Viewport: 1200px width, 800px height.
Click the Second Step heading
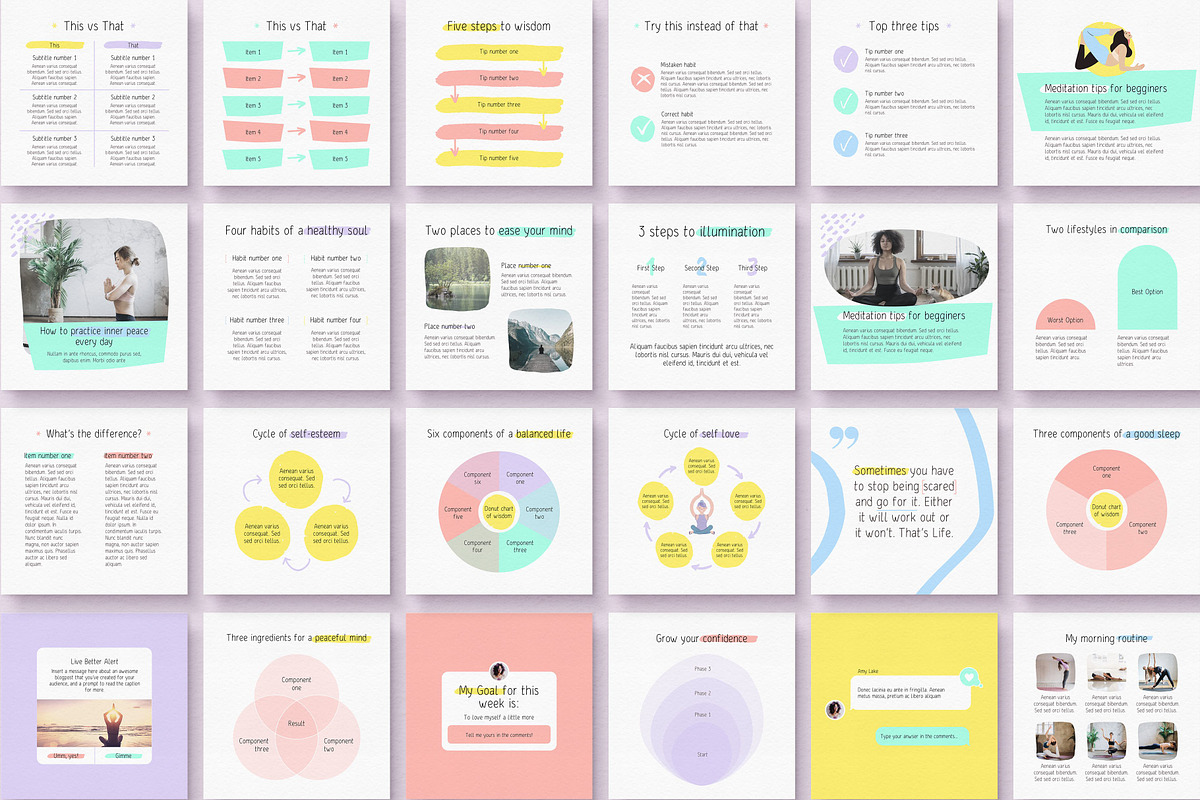701,268
